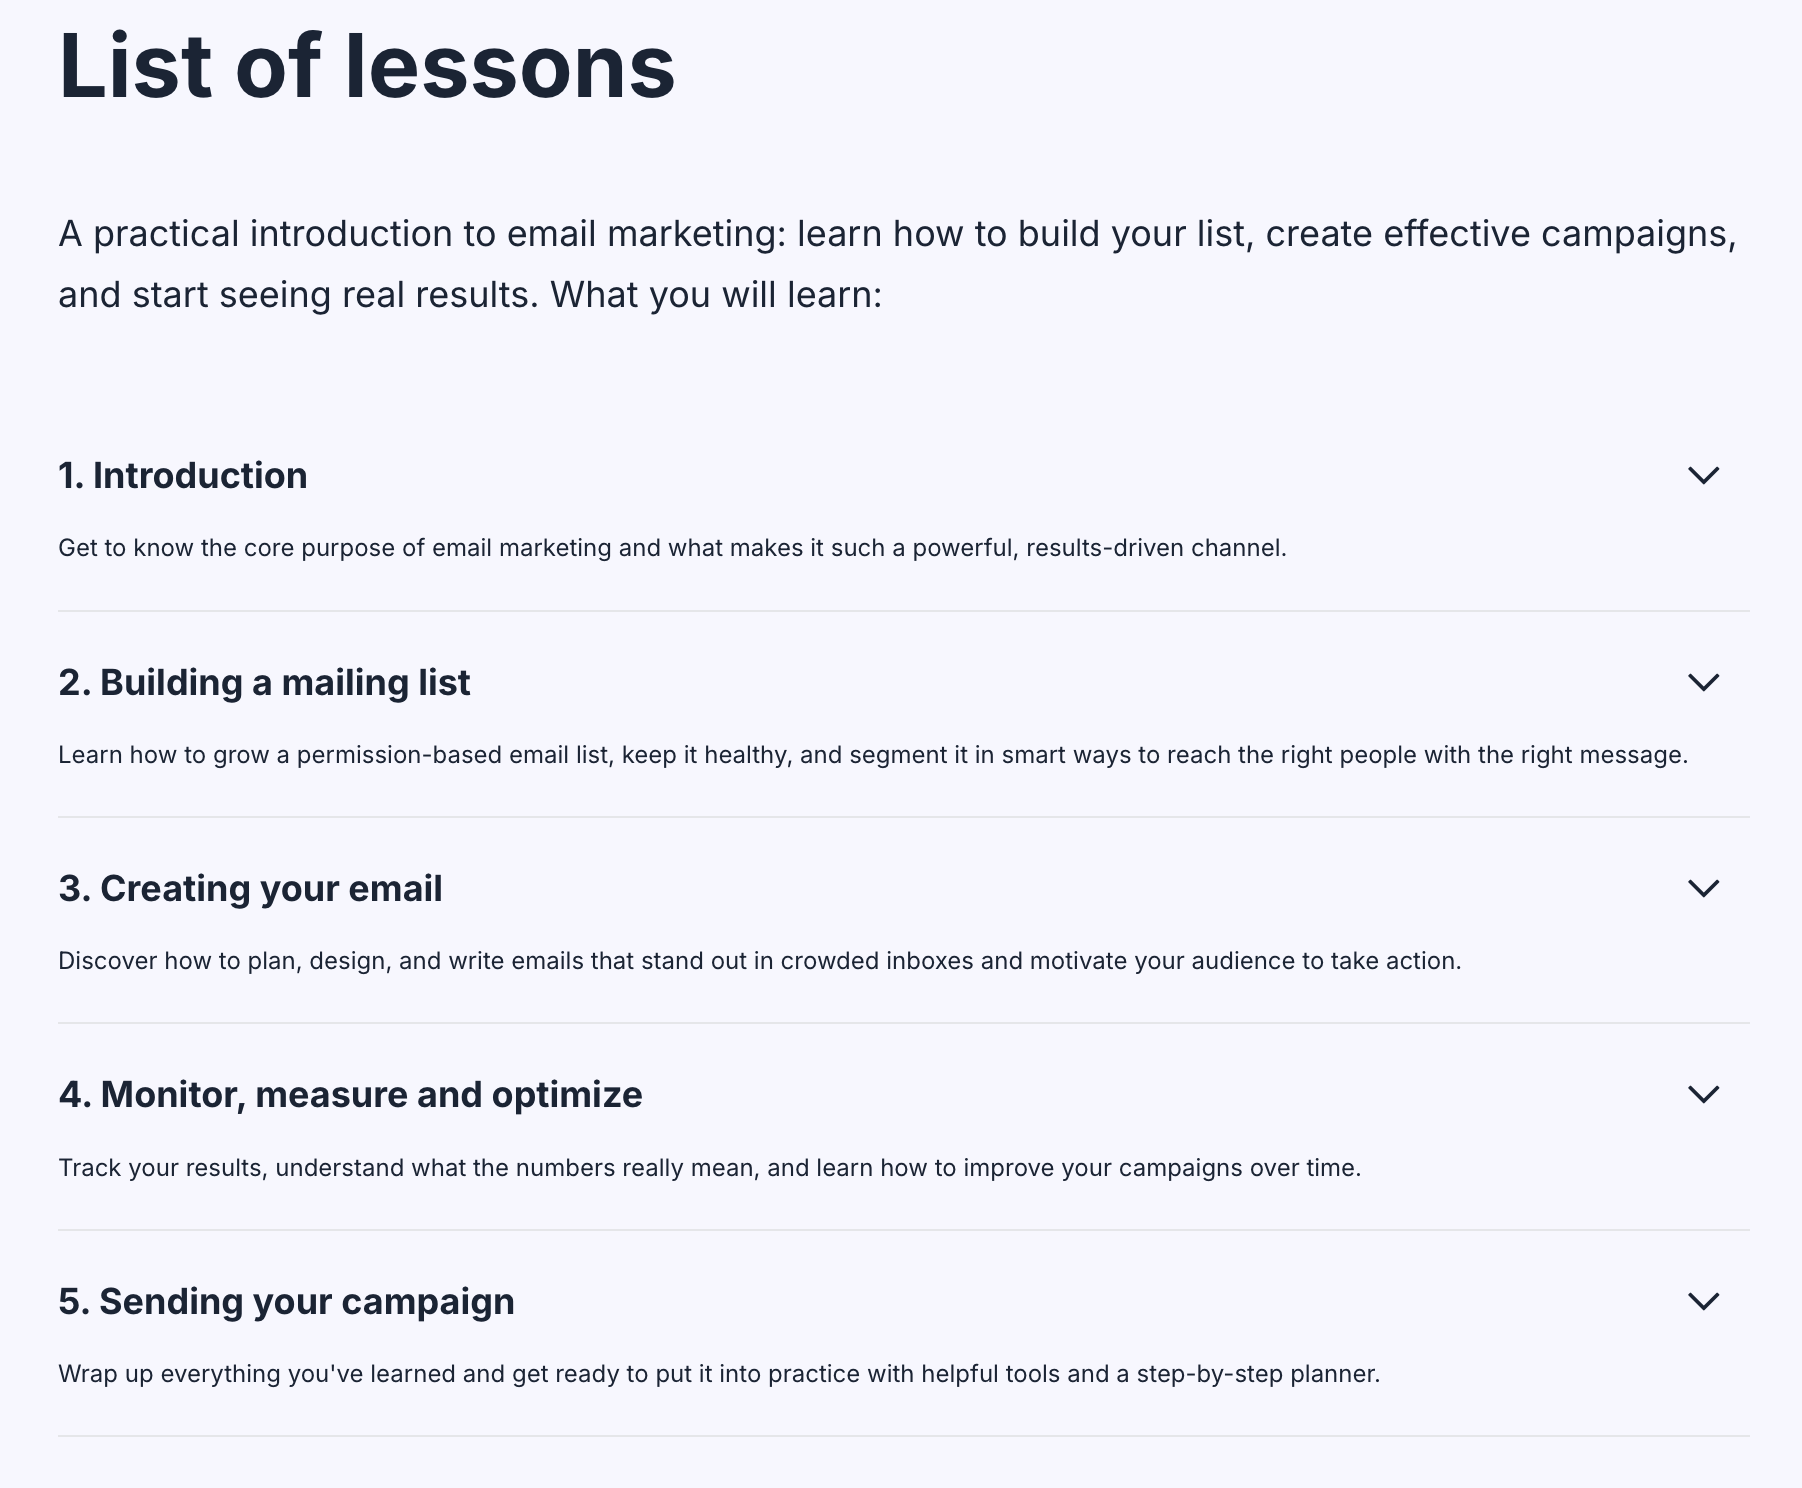Open the Creating your email chevron arrow
Screen dimensions: 1802x1488
[1703, 888]
